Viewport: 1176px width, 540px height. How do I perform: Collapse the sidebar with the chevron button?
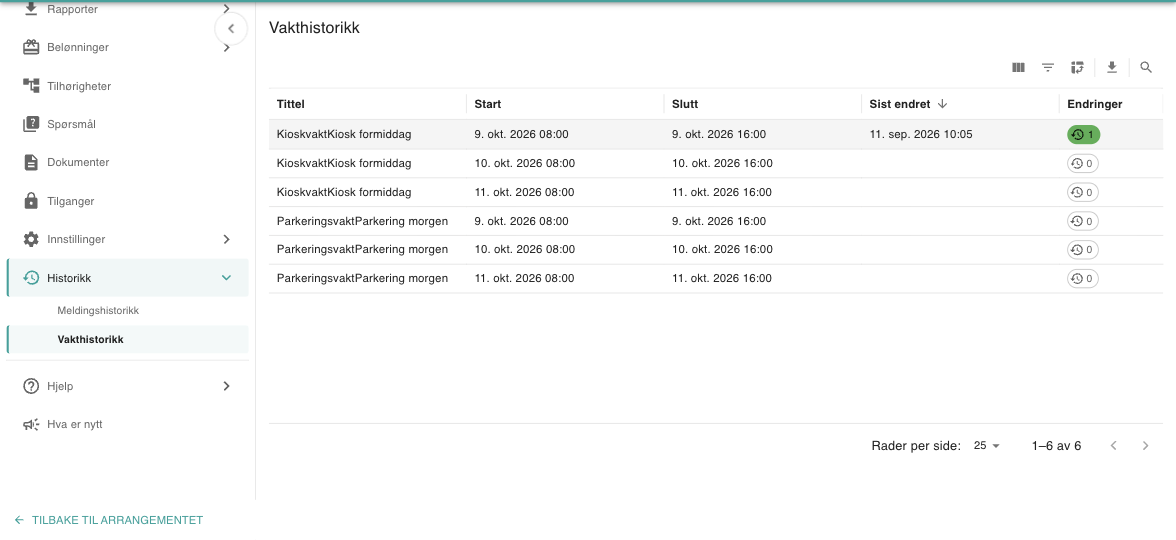[x=231, y=29]
